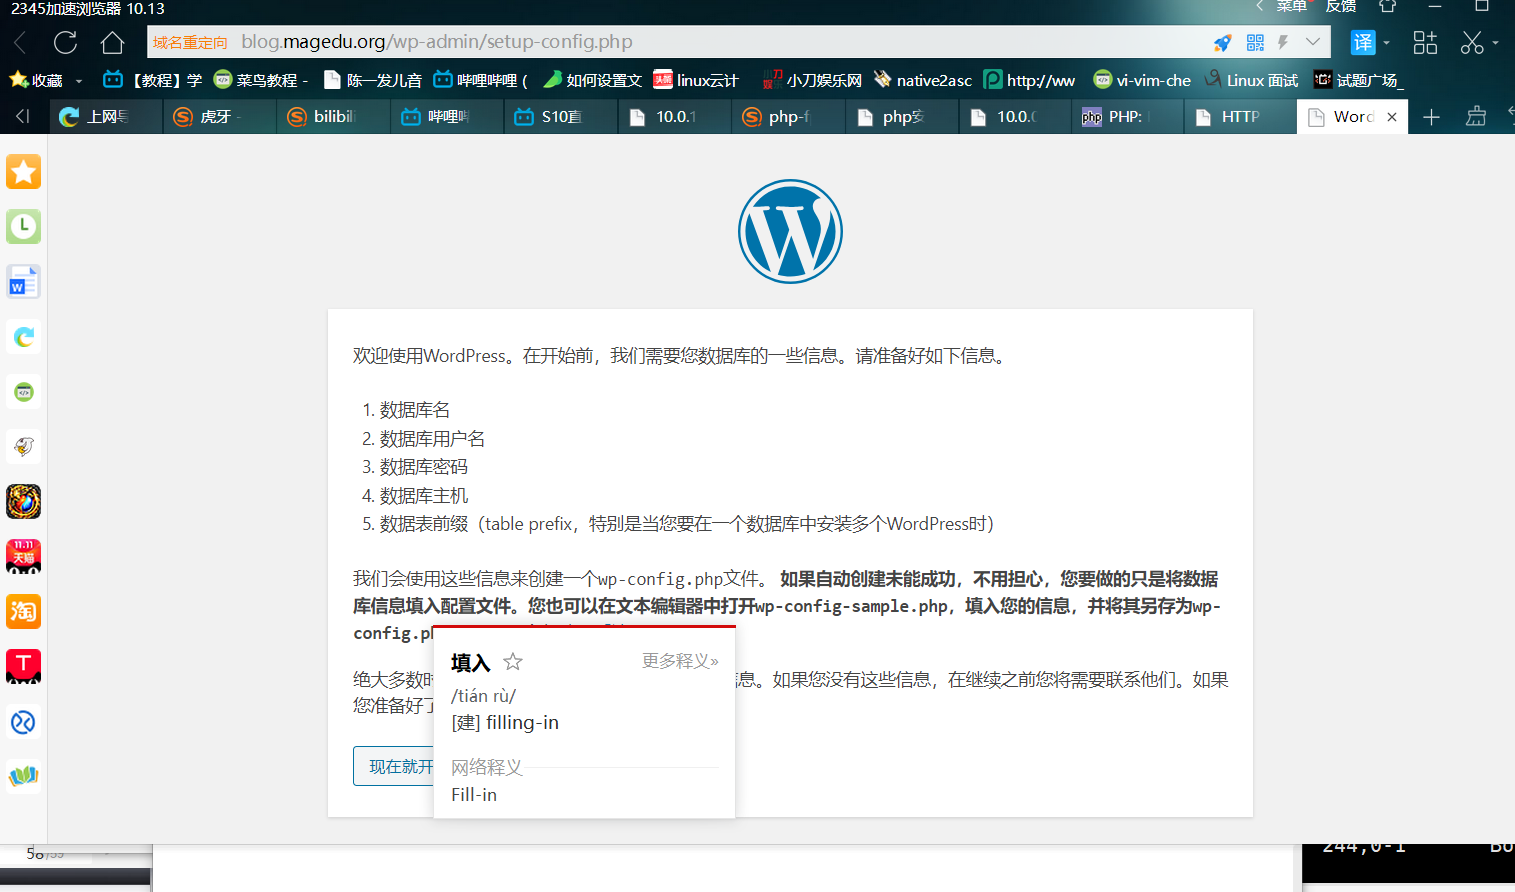Reload the current page
1515x892 pixels.
pyautogui.click(x=66, y=43)
